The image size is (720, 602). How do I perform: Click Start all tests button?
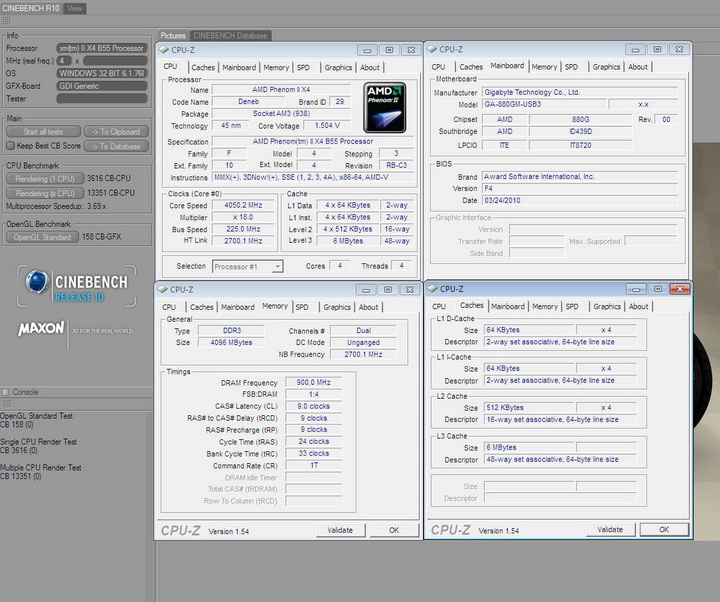click(x=43, y=132)
